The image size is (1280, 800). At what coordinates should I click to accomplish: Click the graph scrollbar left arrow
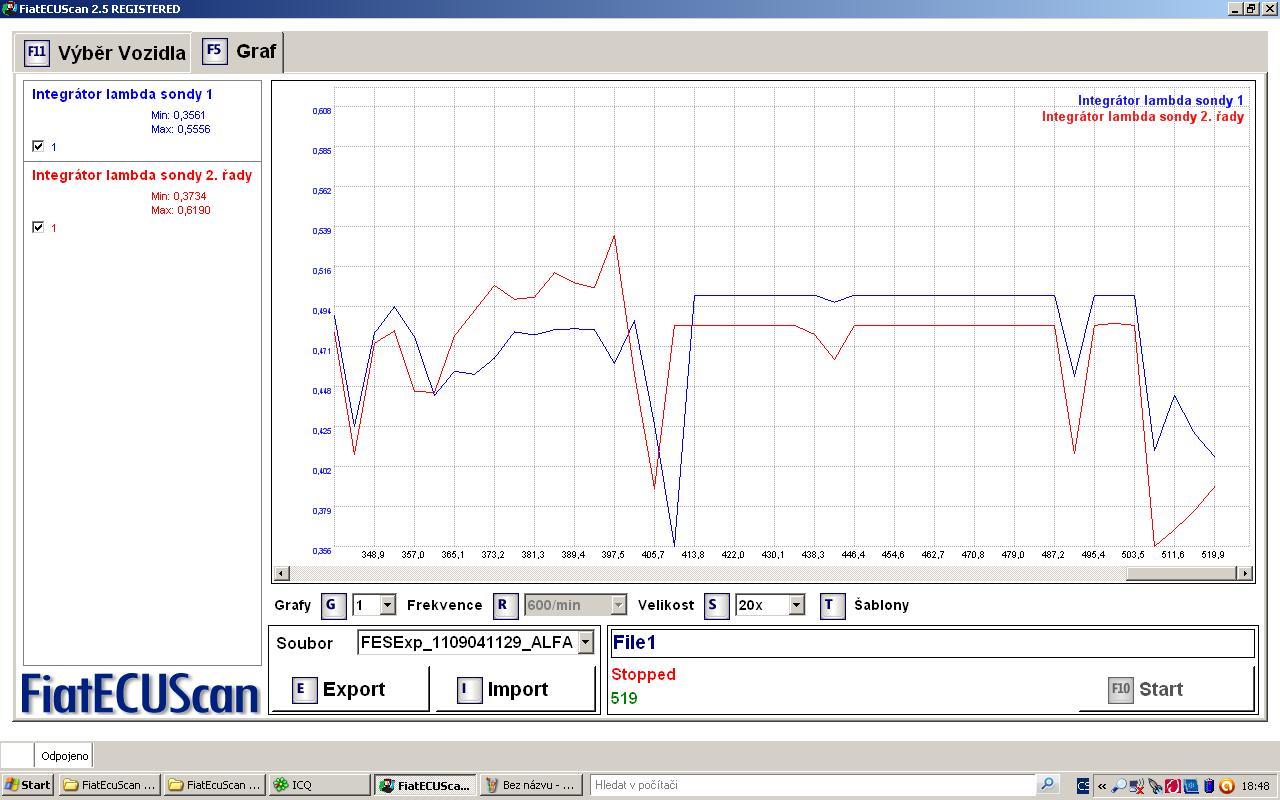point(282,573)
